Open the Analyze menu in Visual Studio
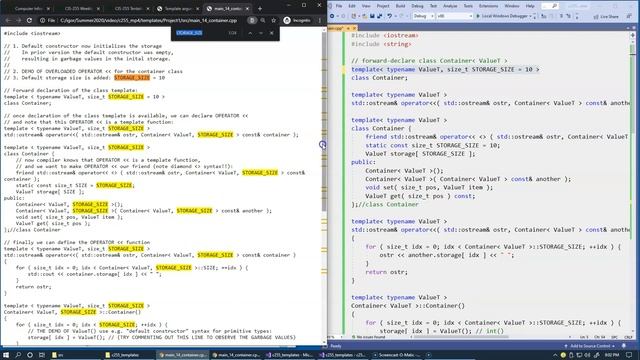Image resolution: width=640 pixels, height=360 pixels. click(x=450, y=6)
